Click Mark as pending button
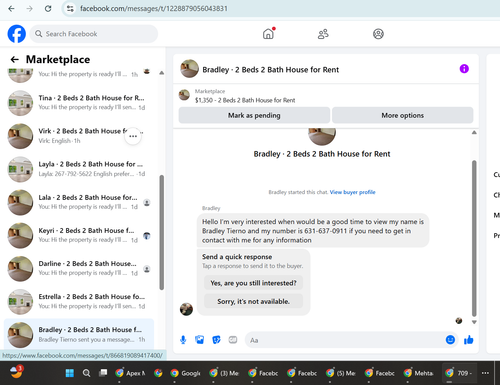500x385 pixels. tap(254, 115)
